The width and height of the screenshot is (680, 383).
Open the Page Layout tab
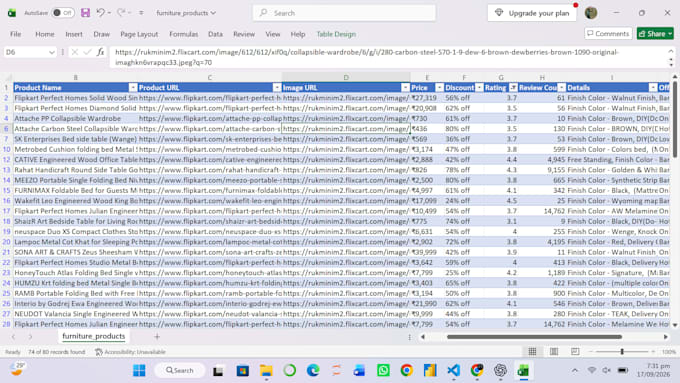pyautogui.click(x=139, y=34)
